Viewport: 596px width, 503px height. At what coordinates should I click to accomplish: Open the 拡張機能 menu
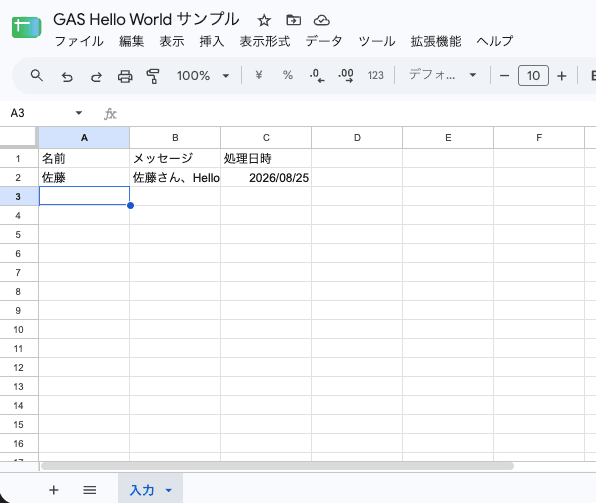[436, 41]
